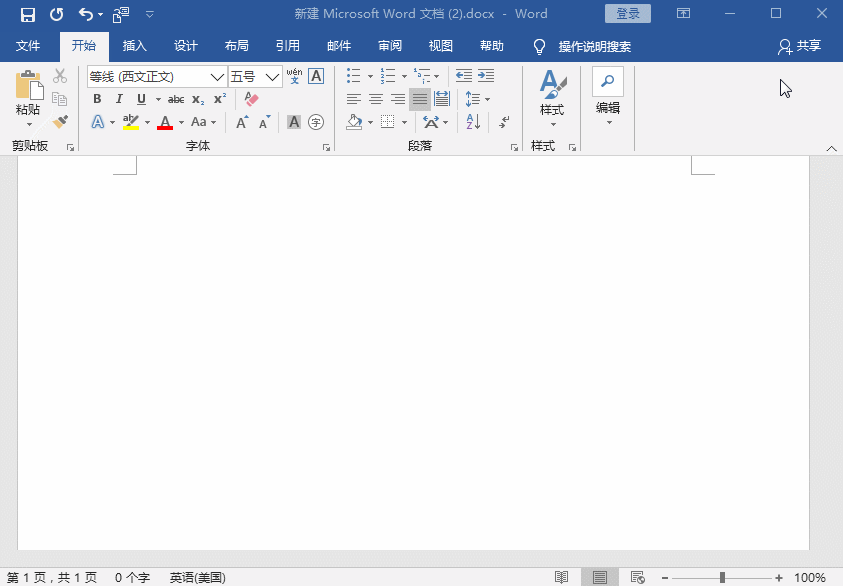Click the Copy icon
Image resolution: width=843 pixels, height=586 pixels.
60,99
